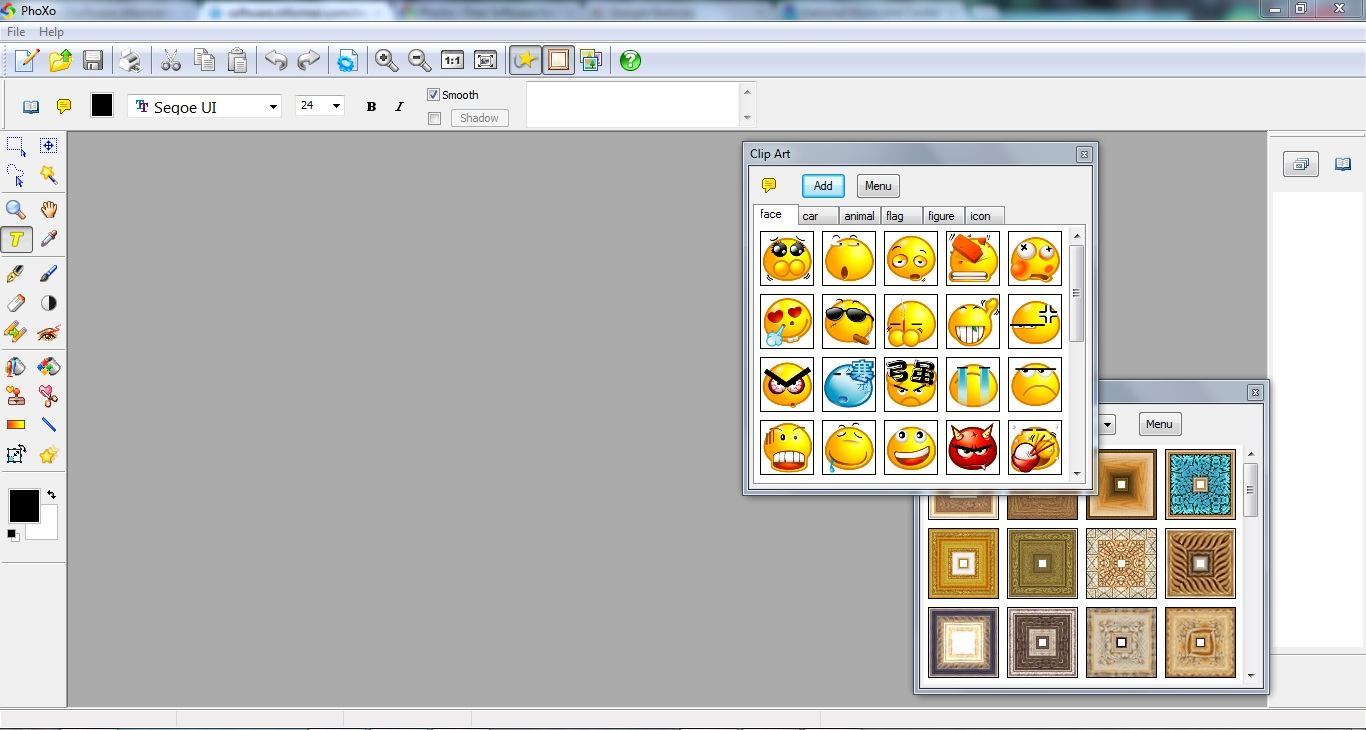Open the Segoe UI font dropdown
This screenshot has width=1366, height=730.
click(x=272, y=106)
